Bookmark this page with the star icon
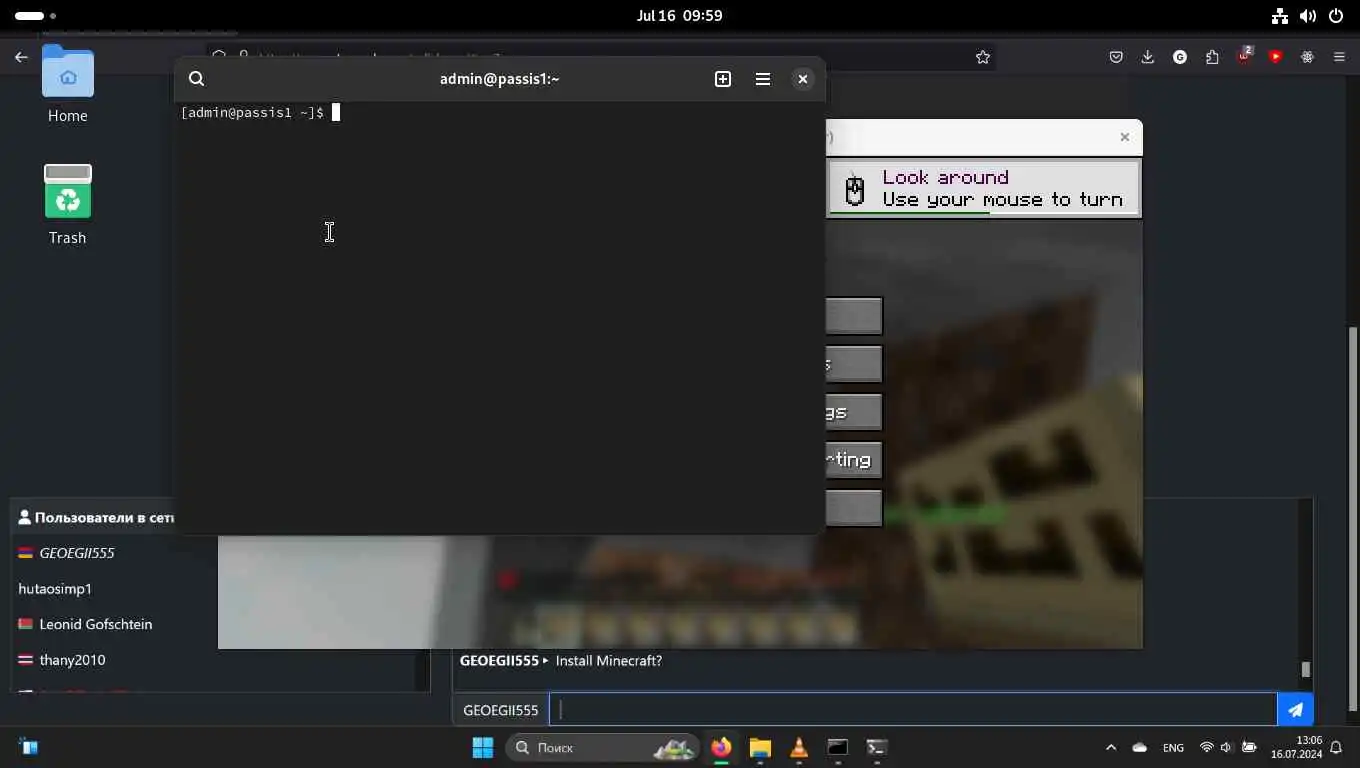This screenshot has height=768, width=1360. click(983, 57)
